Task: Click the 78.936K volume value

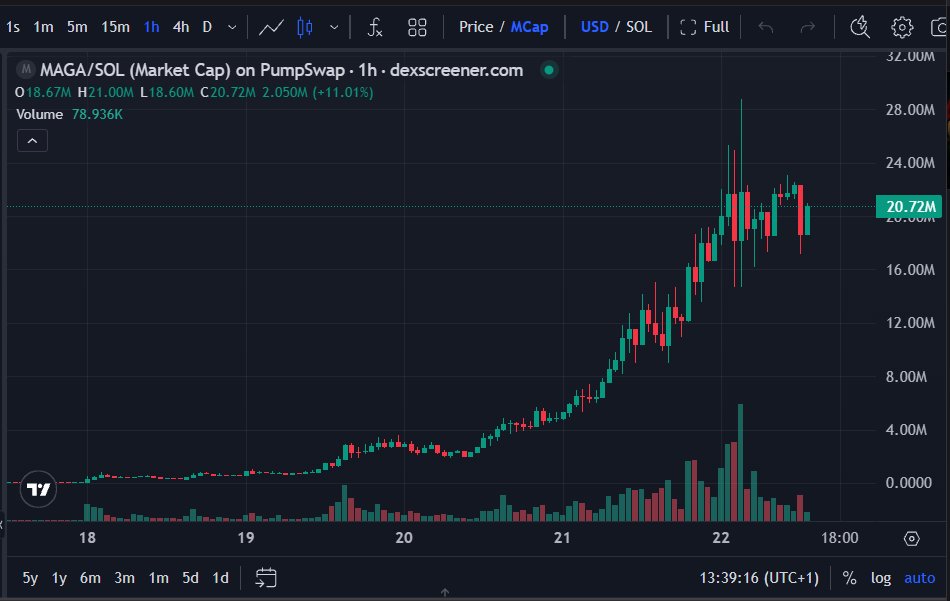Action: (x=97, y=115)
